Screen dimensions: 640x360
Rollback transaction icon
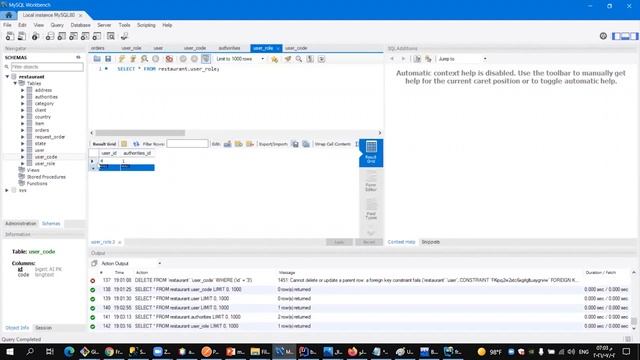[194, 59]
